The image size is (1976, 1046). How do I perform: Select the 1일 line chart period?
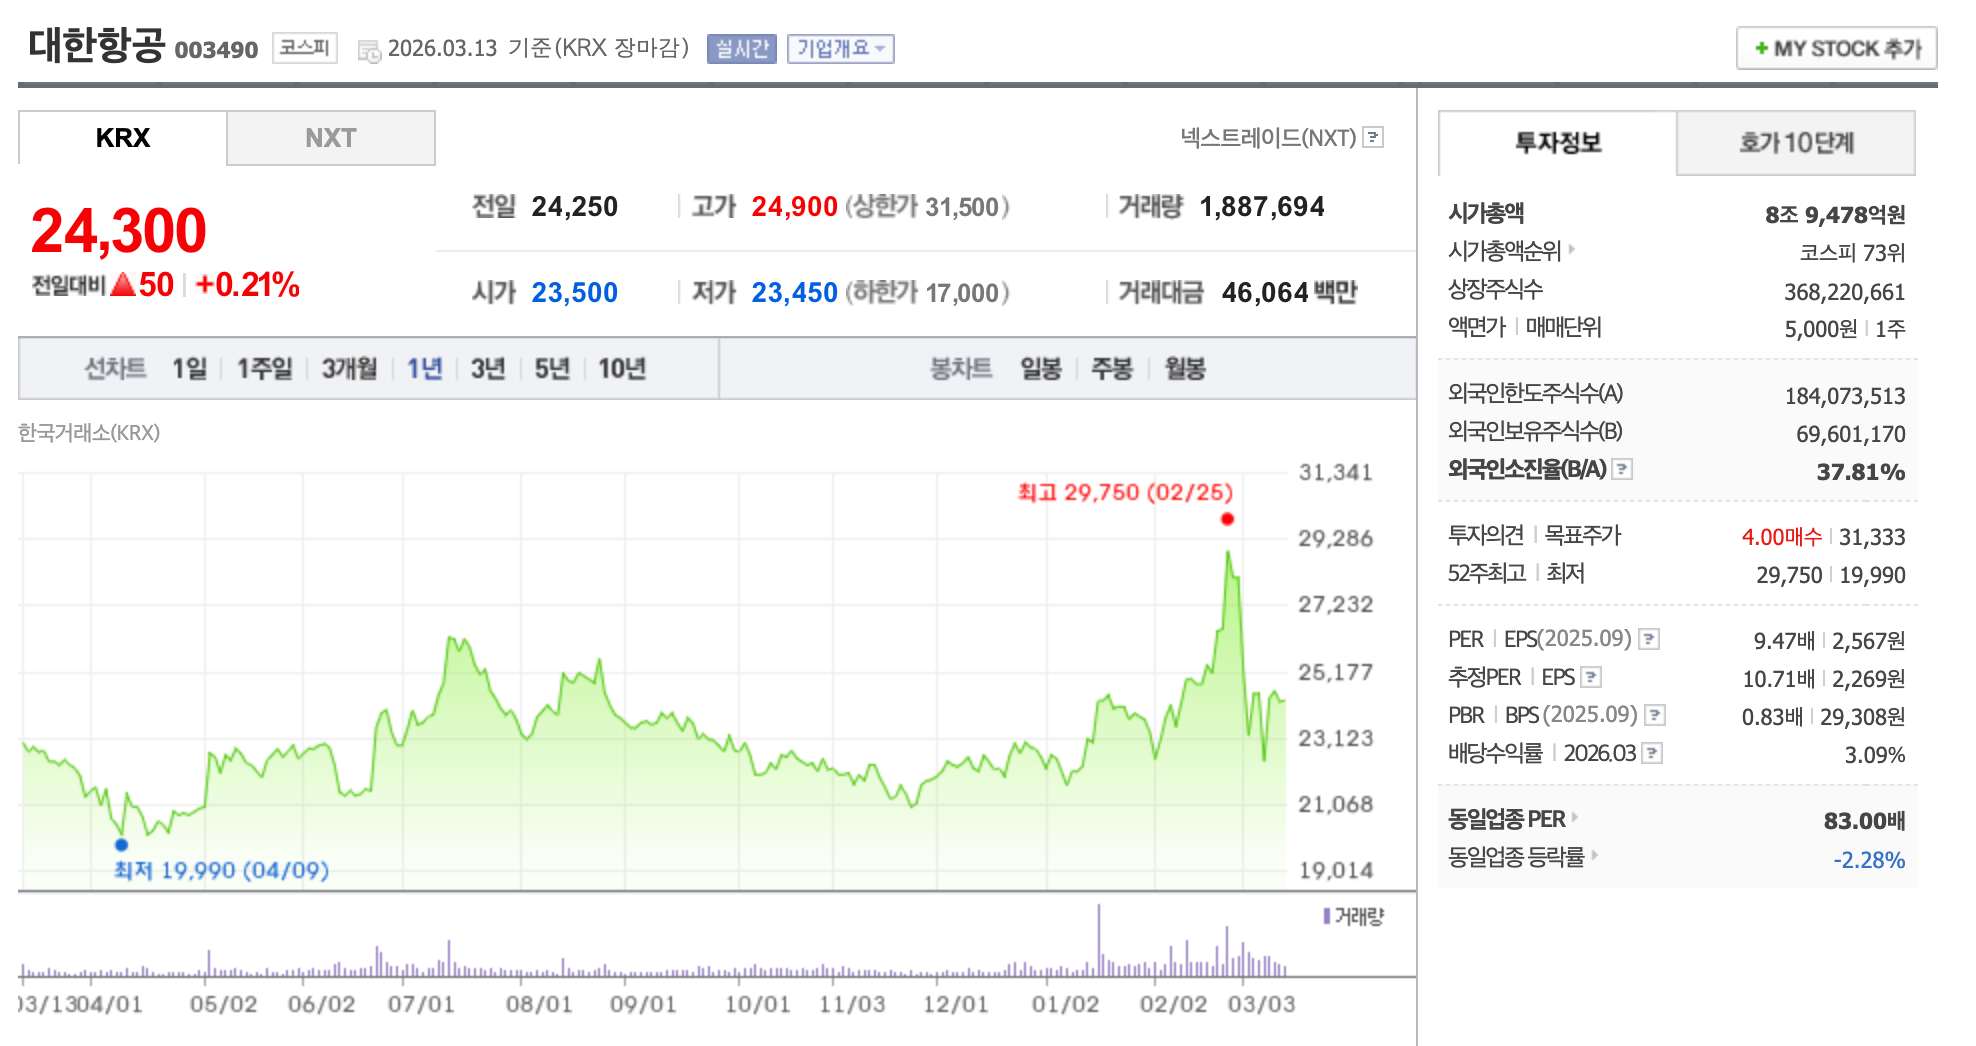point(189,369)
